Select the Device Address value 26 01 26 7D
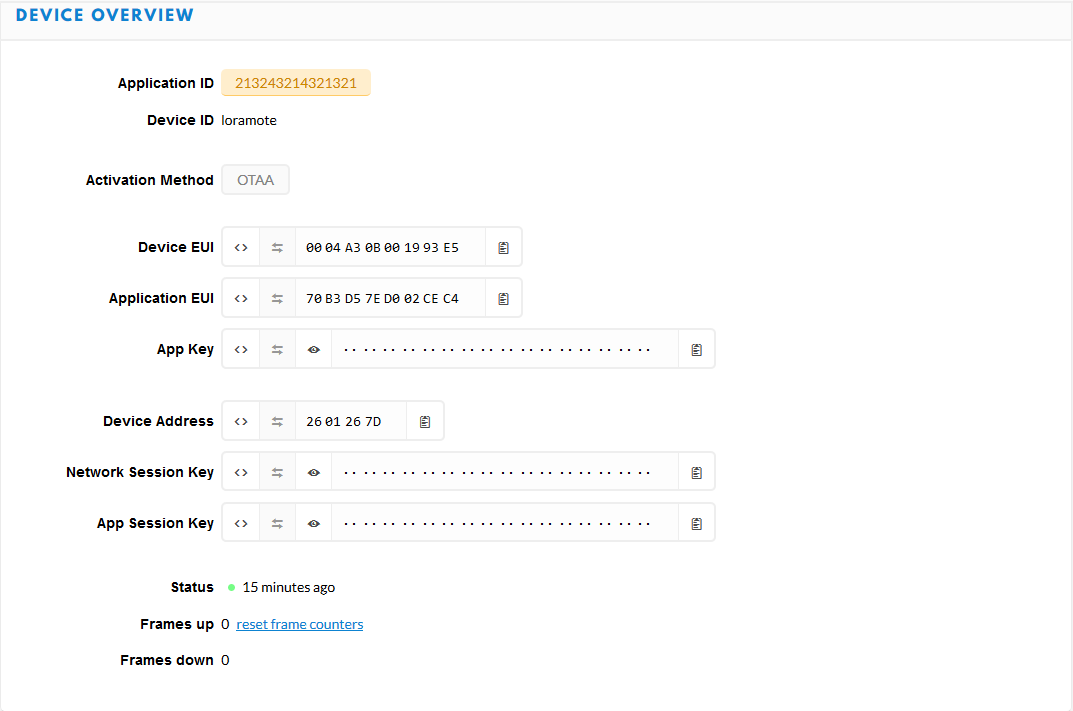The height and width of the screenshot is (711, 1073). tap(344, 421)
